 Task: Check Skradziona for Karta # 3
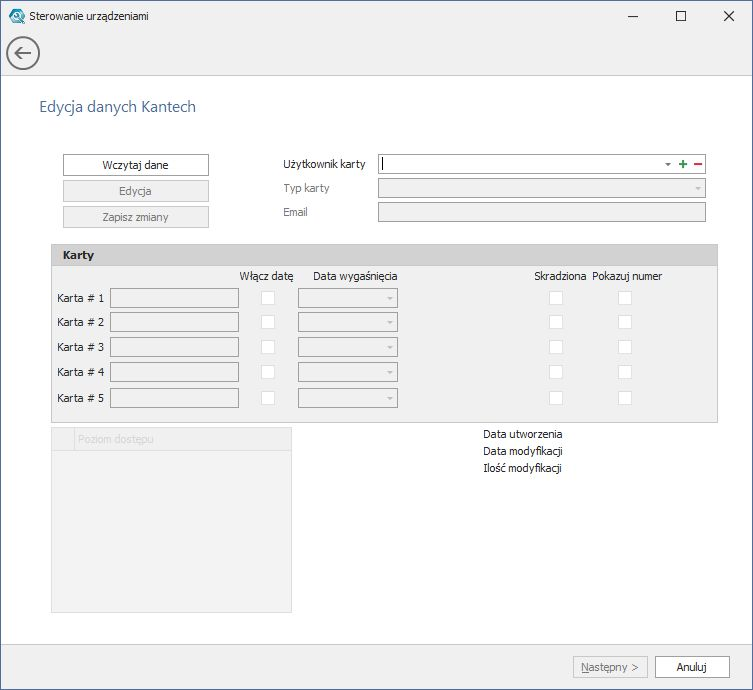pyautogui.click(x=556, y=347)
